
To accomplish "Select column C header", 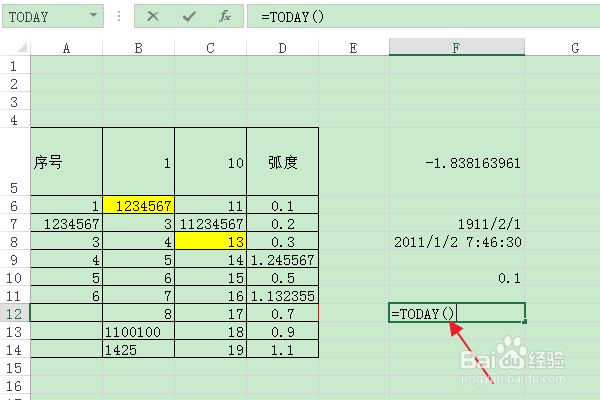I will (x=210, y=48).
